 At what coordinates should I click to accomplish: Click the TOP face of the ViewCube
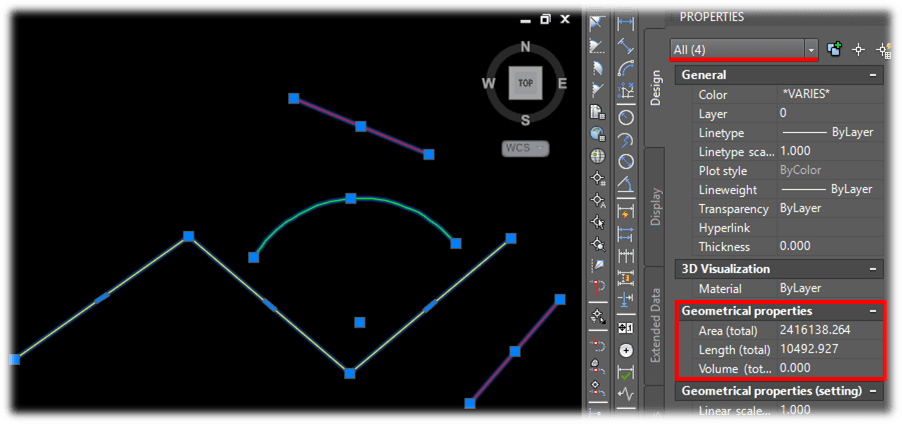pos(525,82)
